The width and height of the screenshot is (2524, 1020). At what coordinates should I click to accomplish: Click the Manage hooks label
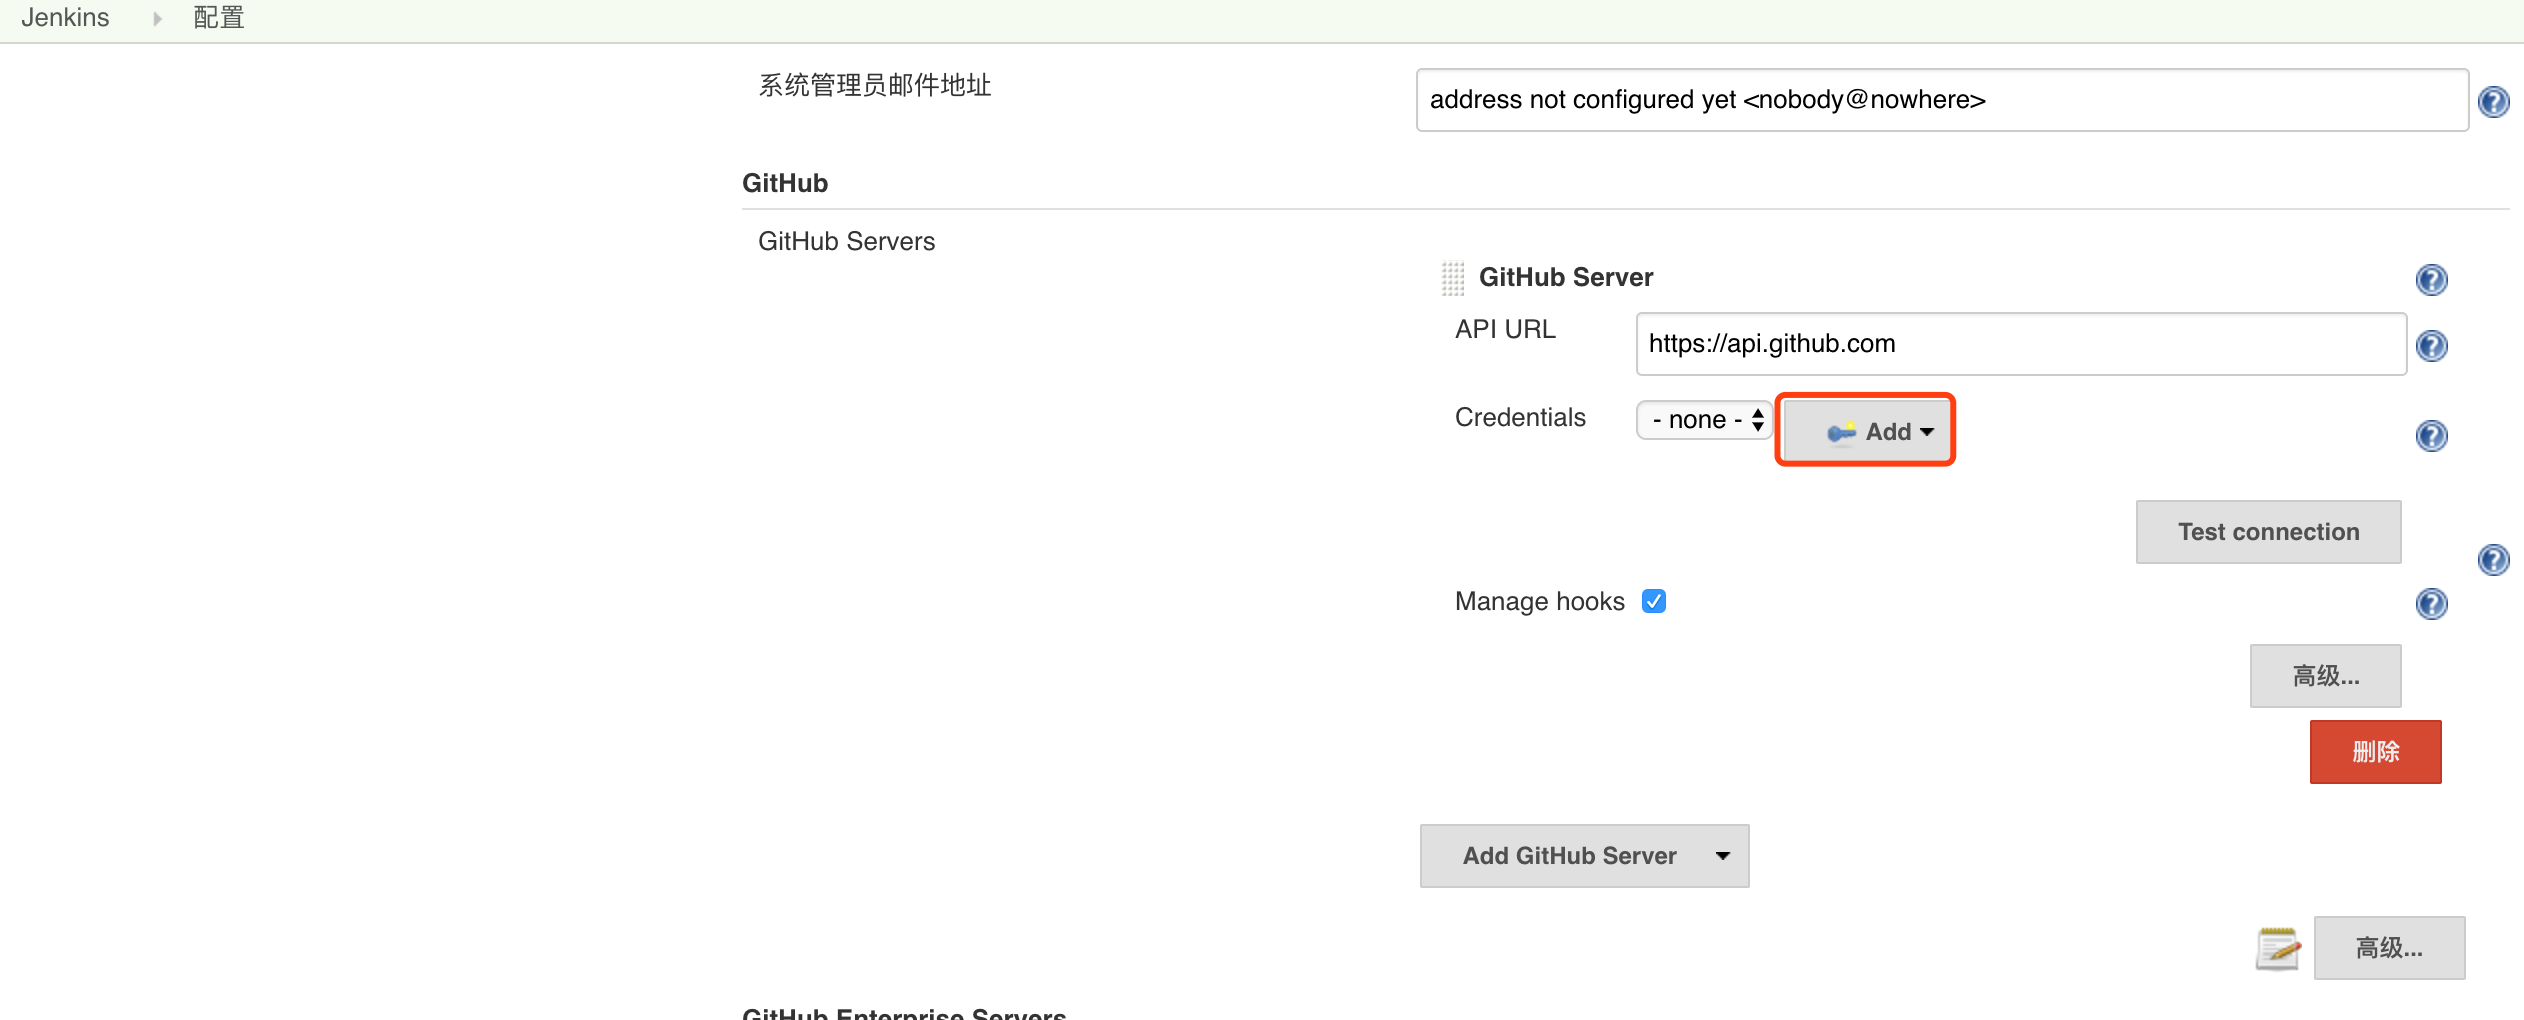pyautogui.click(x=1540, y=602)
